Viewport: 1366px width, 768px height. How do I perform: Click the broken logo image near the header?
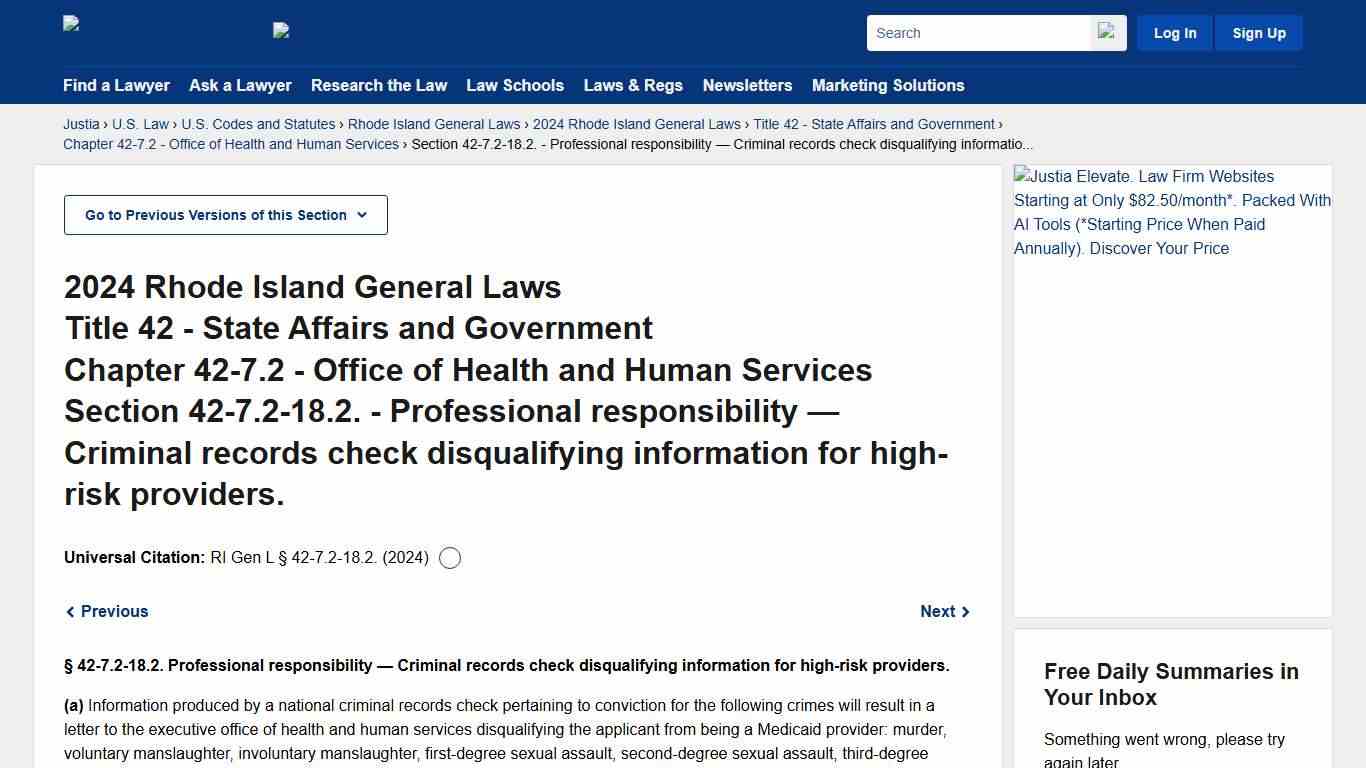[x=281, y=30]
